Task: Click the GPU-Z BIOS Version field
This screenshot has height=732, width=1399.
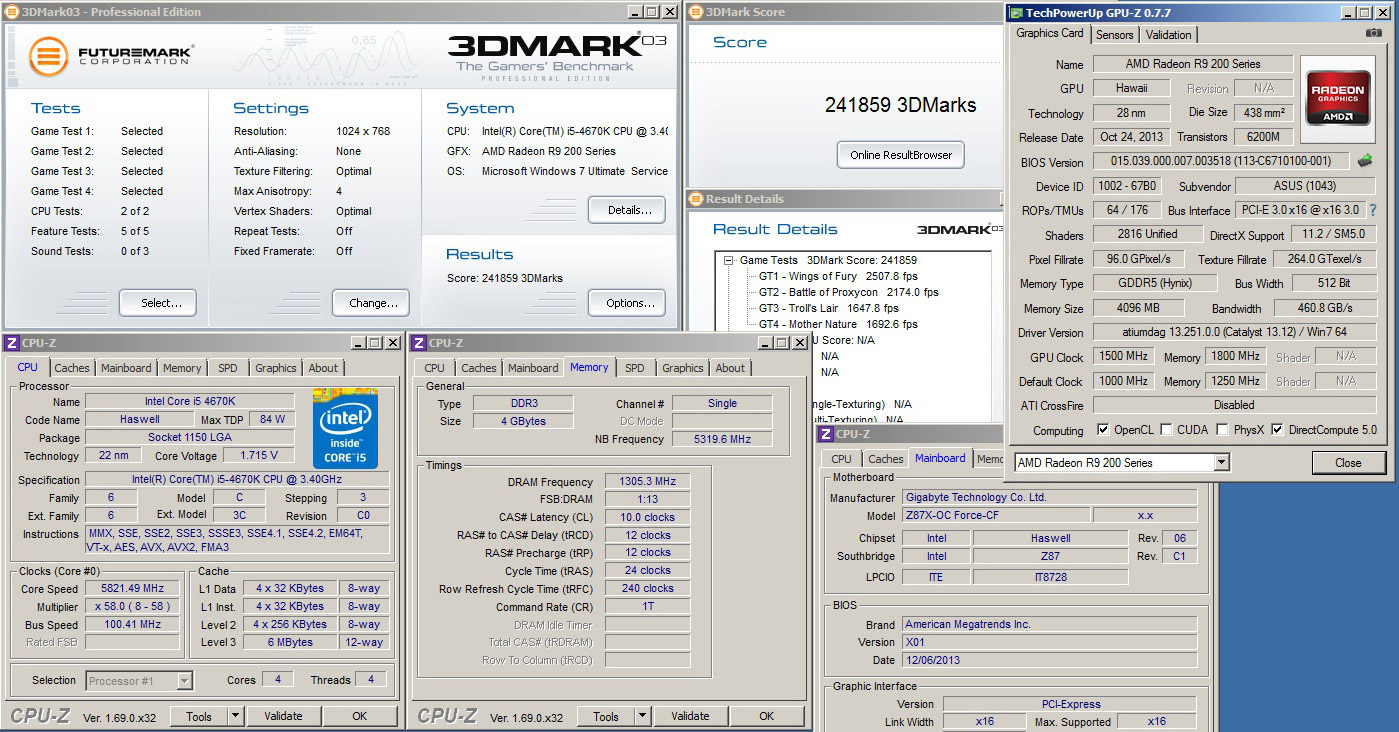Action: (1221, 161)
